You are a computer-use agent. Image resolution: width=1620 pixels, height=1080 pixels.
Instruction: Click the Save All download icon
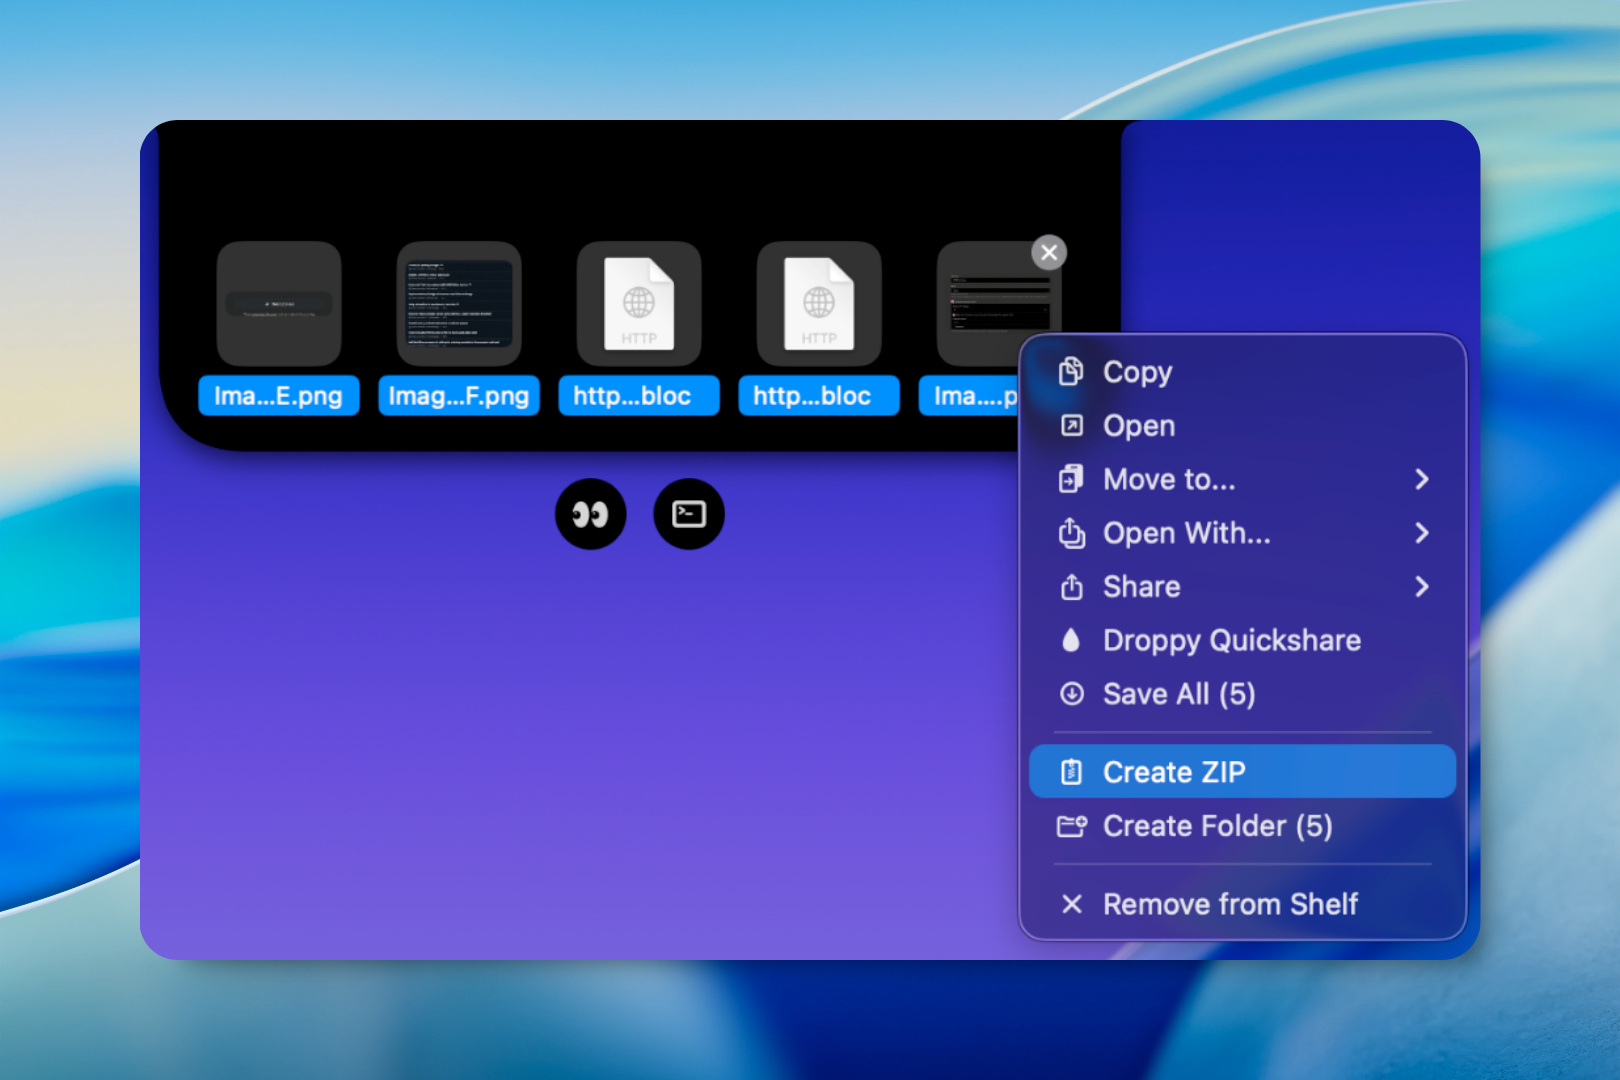[x=1071, y=694]
